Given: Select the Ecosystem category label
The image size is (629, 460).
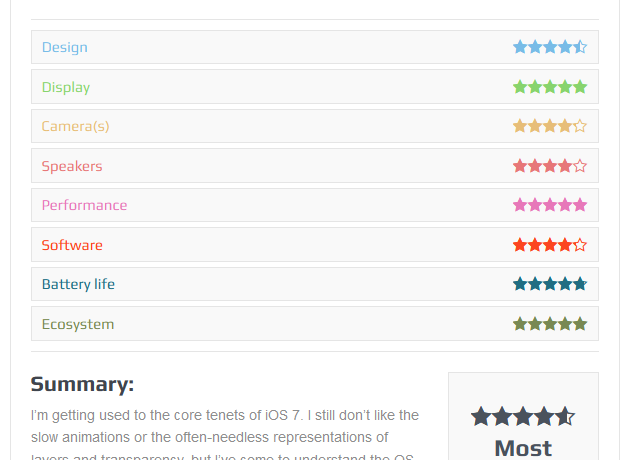Looking at the screenshot, I should coord(78,324).
